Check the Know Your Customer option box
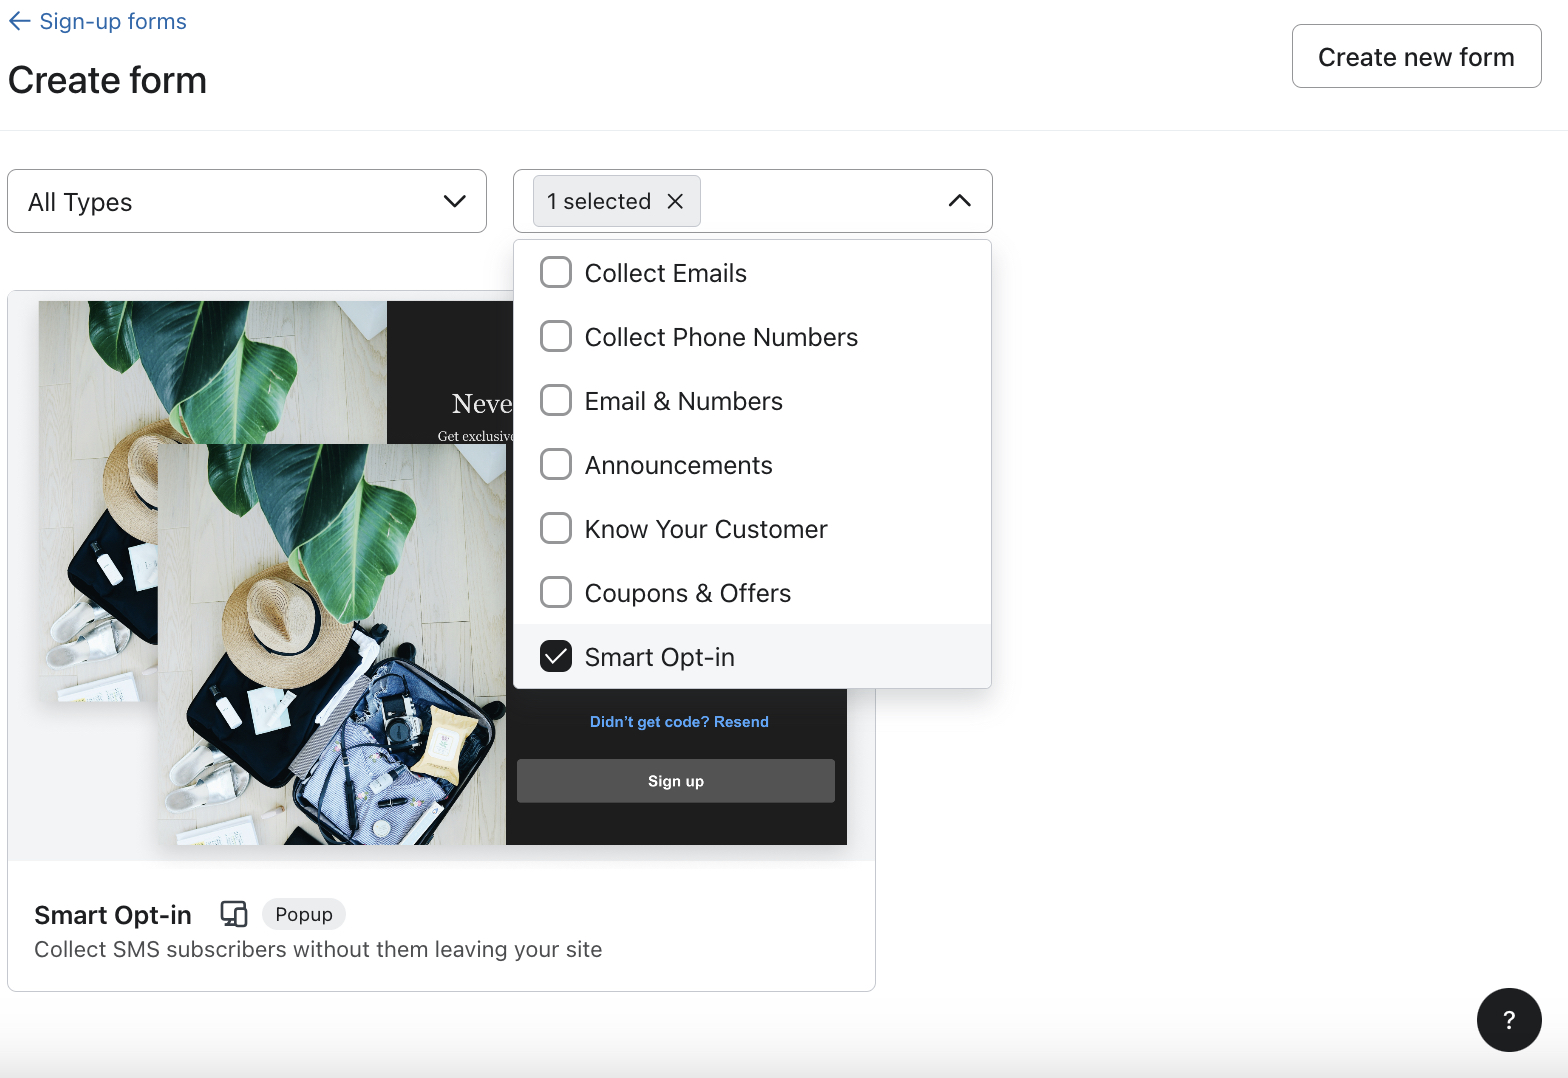The image size is (1568, 1078). (556, 529)
